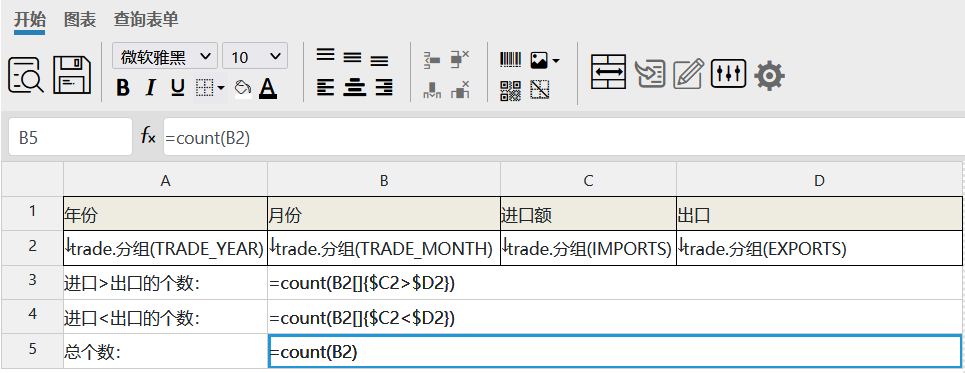
Task: Select column D header
Action: pyautogui.click(x=819, y=180)
